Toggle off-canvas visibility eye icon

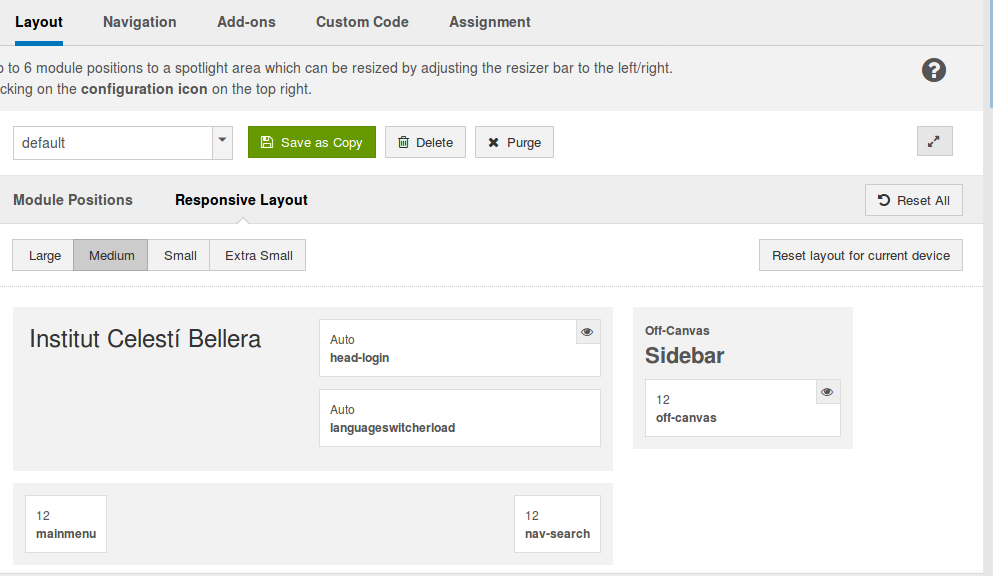point(828,392)
